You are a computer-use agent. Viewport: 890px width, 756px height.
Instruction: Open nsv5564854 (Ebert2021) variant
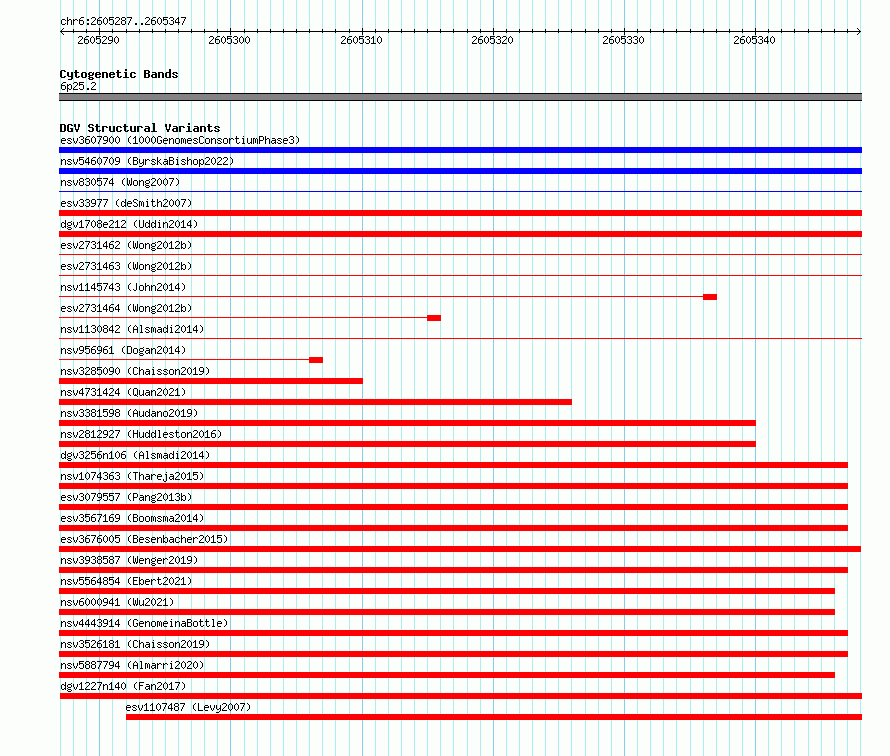coord(126,581)
